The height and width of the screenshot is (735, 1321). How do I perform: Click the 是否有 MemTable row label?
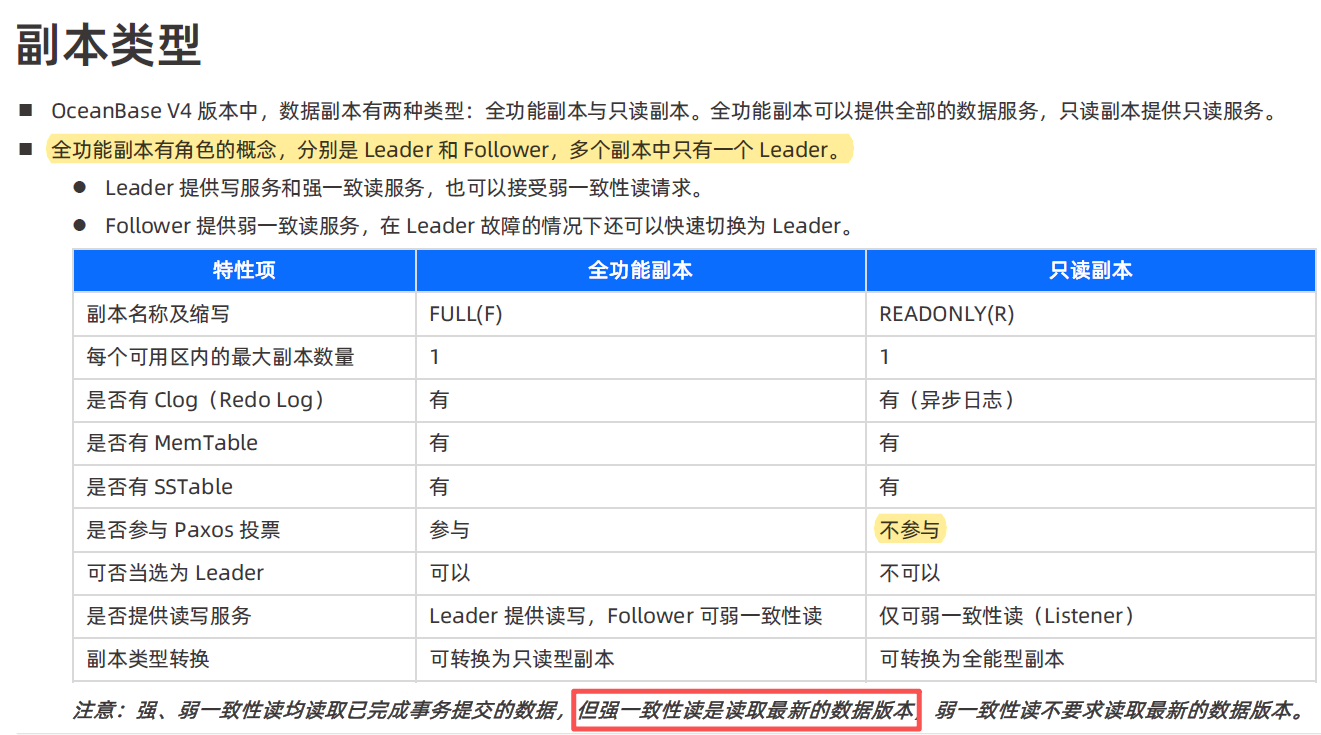(x=172, y=443)
